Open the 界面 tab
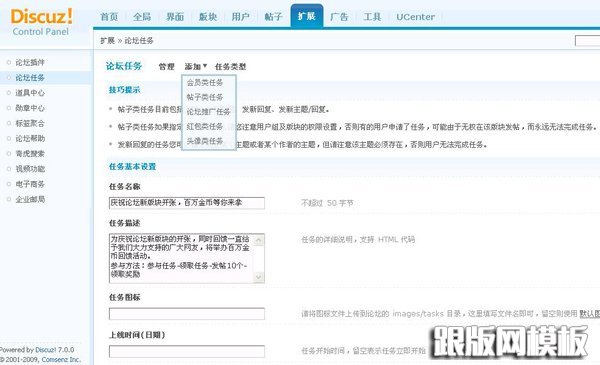The image size is (600, 365). tap(175, 17)
